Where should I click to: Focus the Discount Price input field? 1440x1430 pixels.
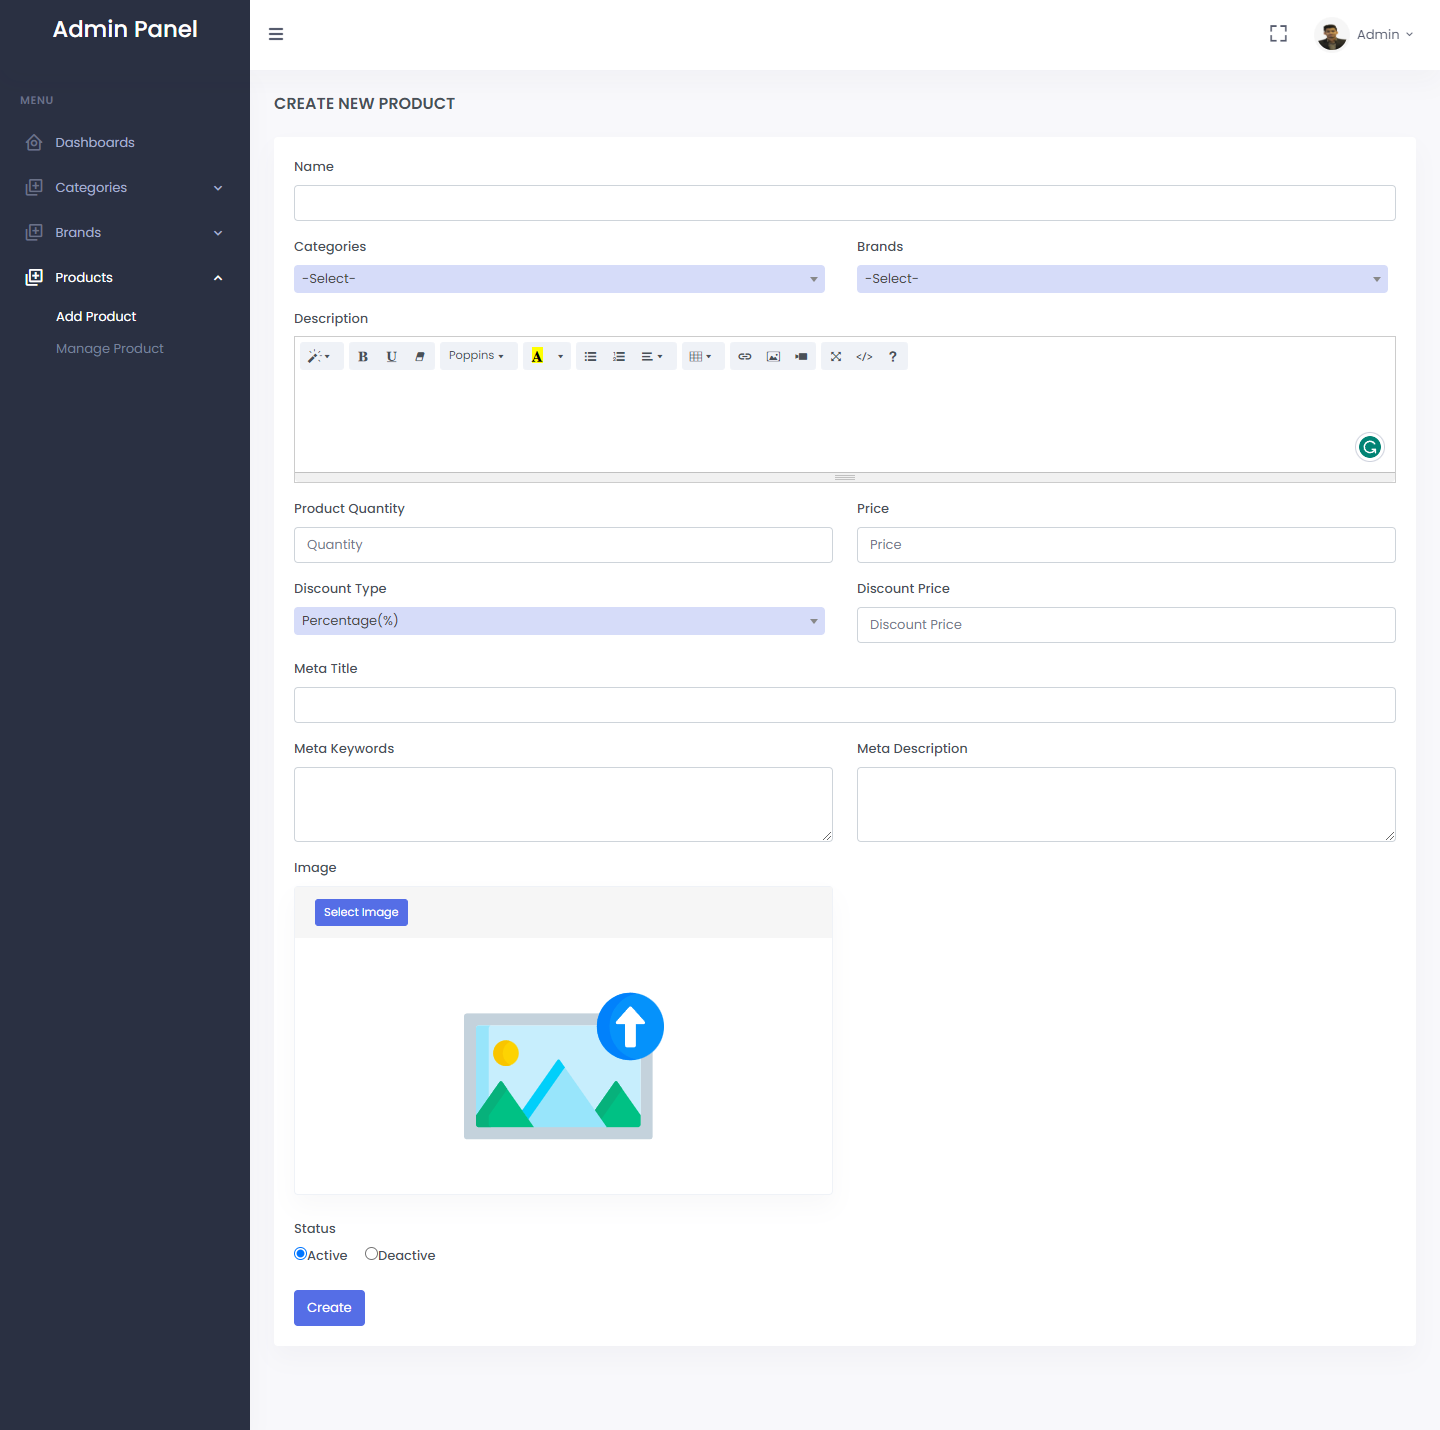(x=1126, y=625)
